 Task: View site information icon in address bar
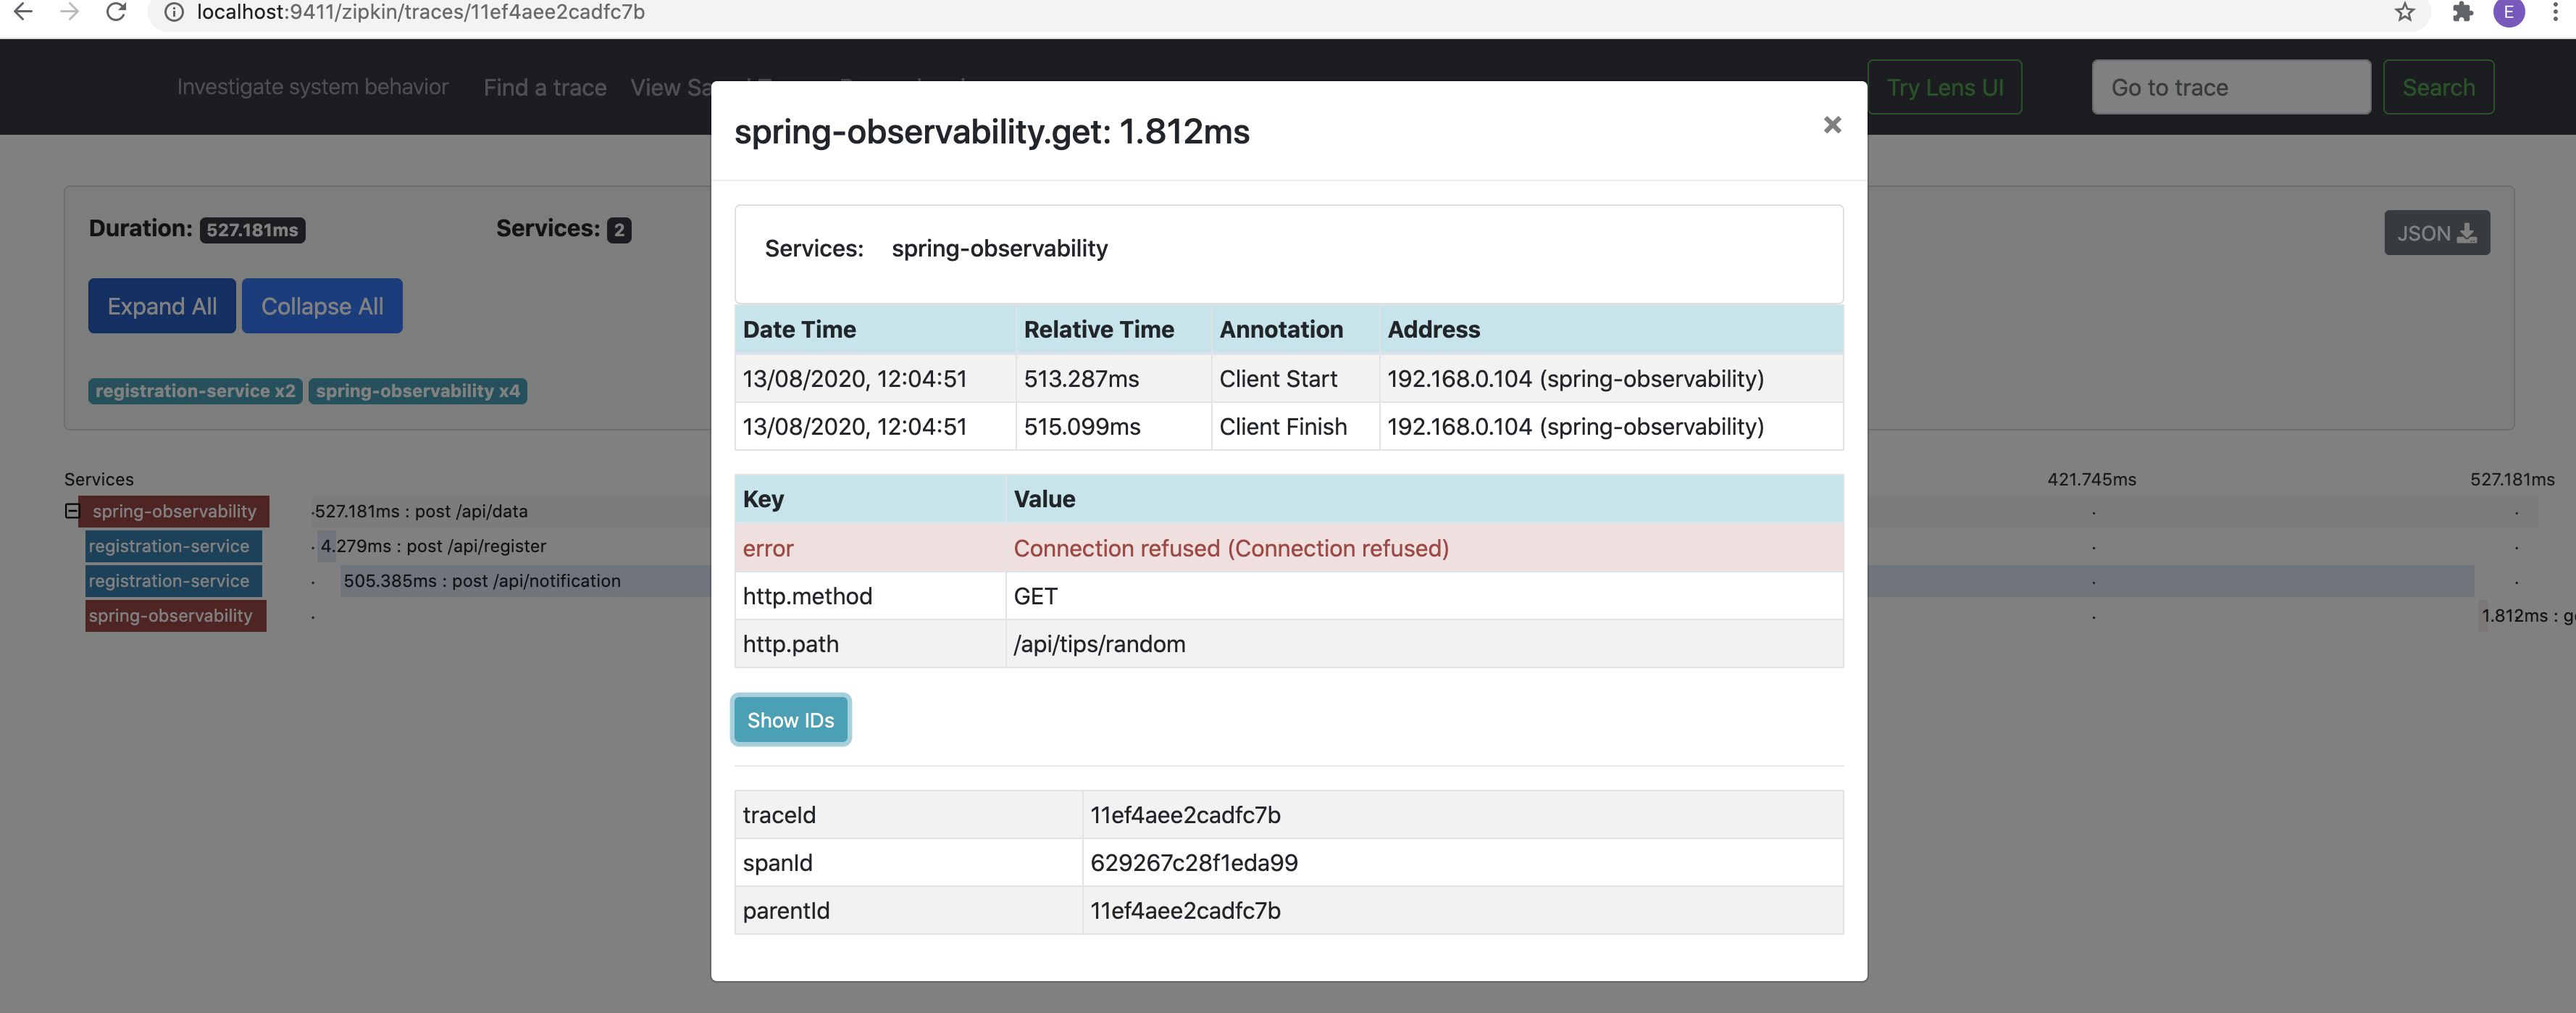pyautogui.click(x=174, y=12)
